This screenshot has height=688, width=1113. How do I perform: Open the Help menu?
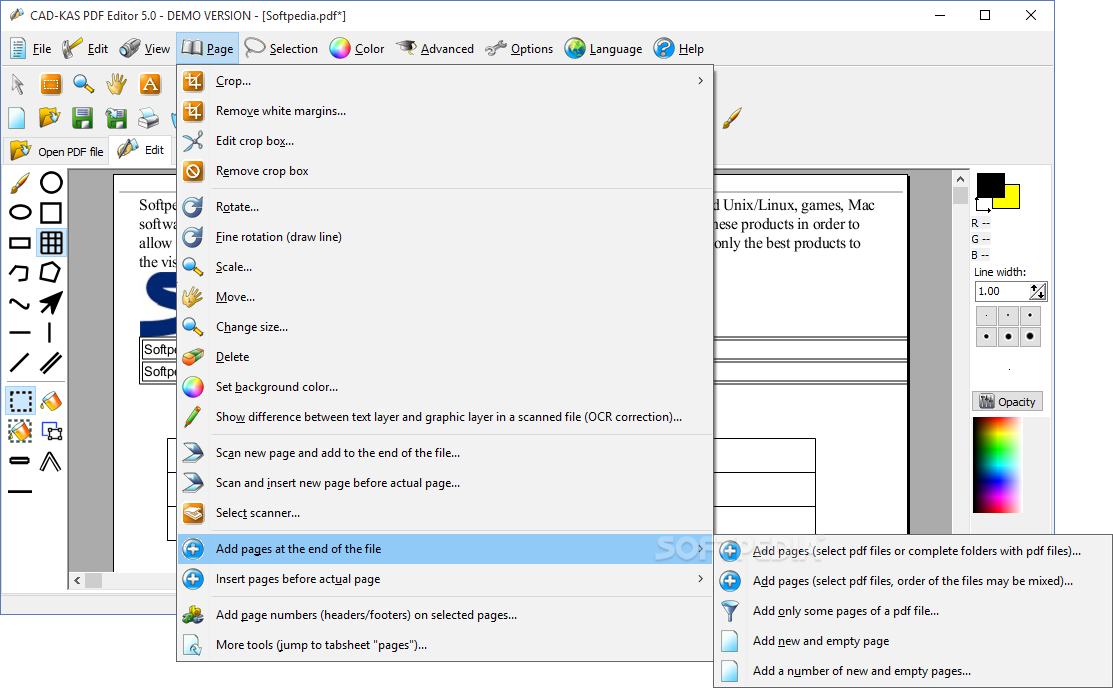(679, 49)
